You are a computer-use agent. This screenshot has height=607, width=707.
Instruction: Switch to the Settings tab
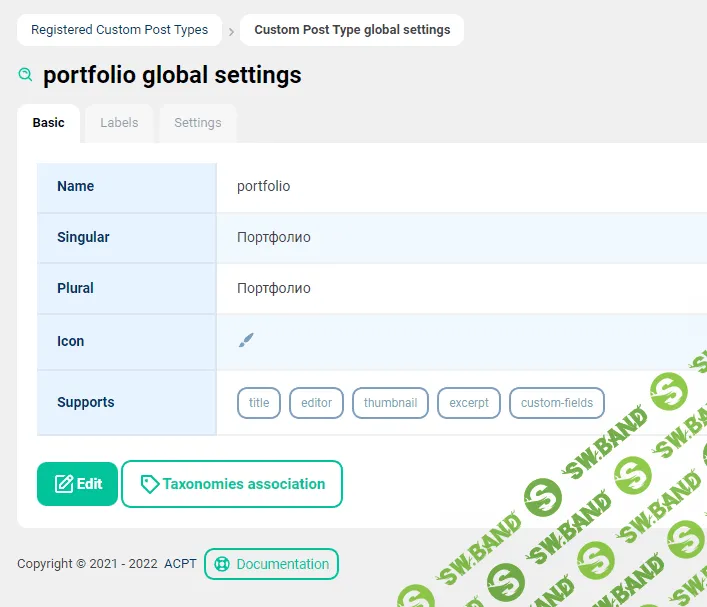197,123
